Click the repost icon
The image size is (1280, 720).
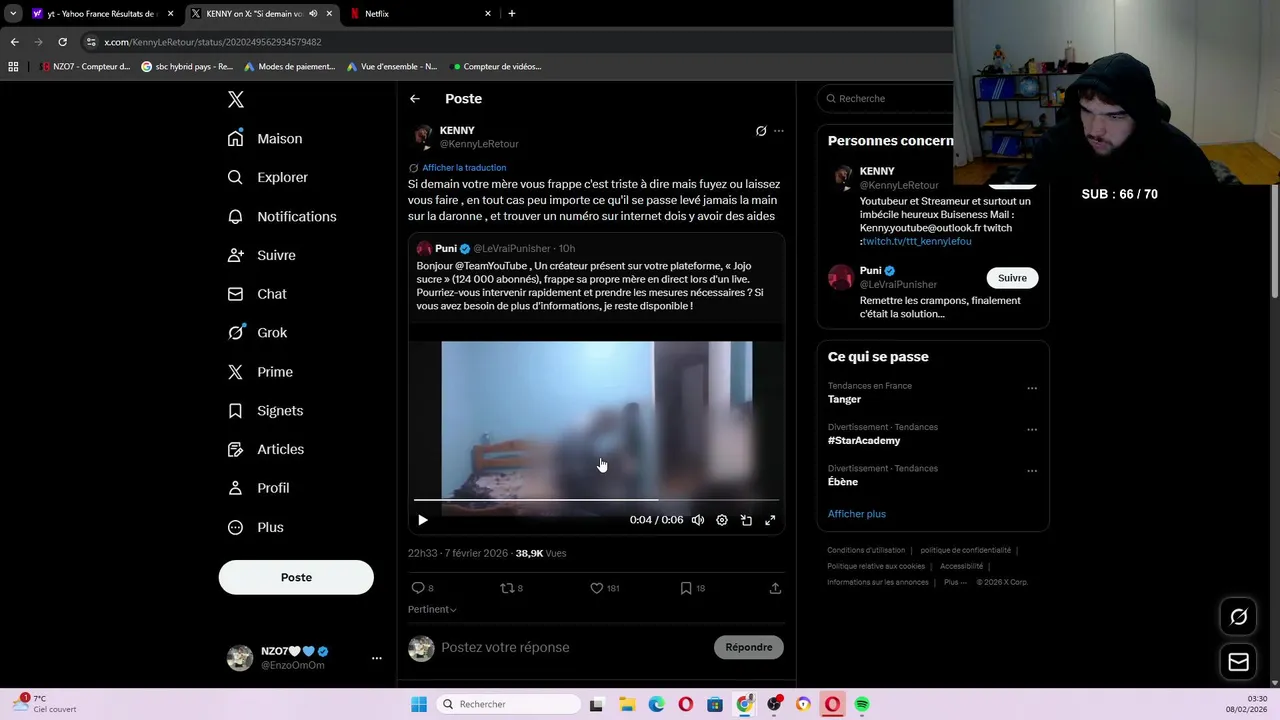(507, 588)
